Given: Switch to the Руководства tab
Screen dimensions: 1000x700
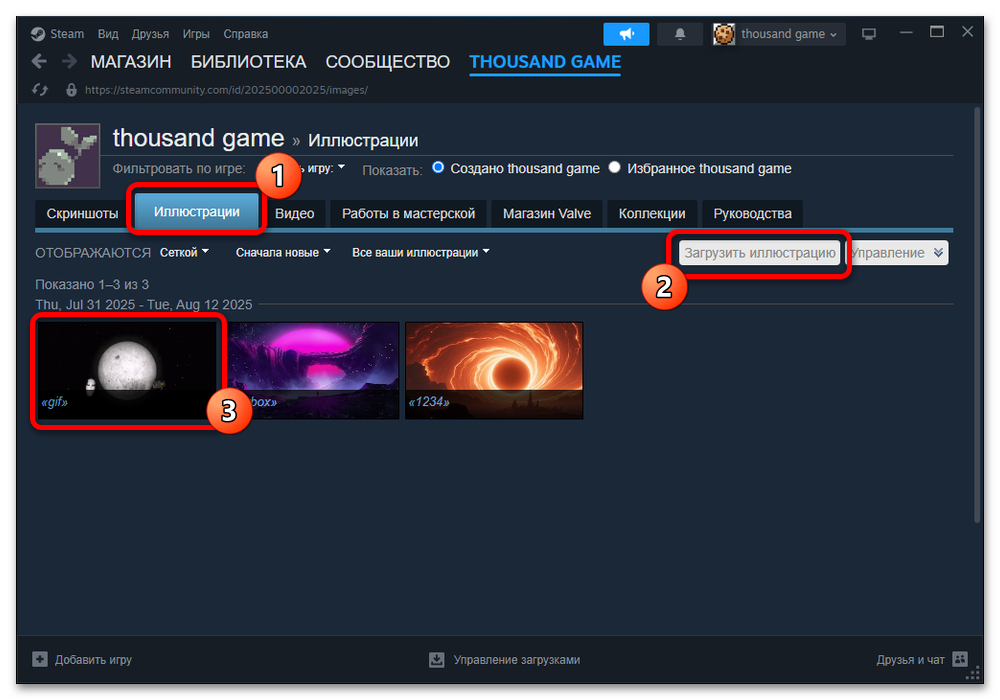Looking at the screenshot, I should 753,214.
